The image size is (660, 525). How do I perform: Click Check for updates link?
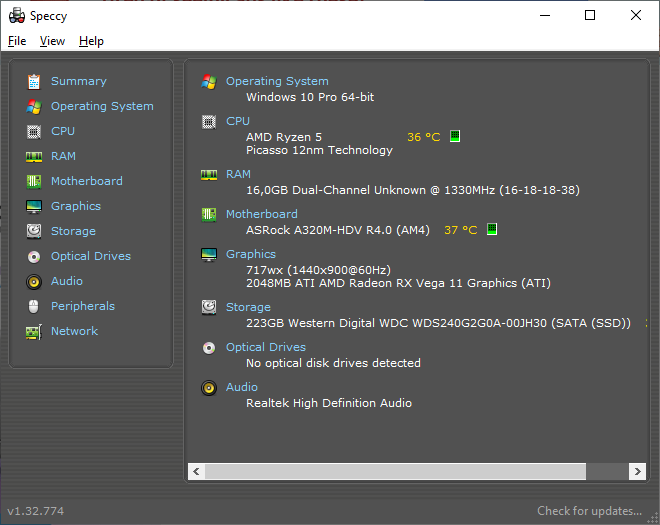point(589,511)
